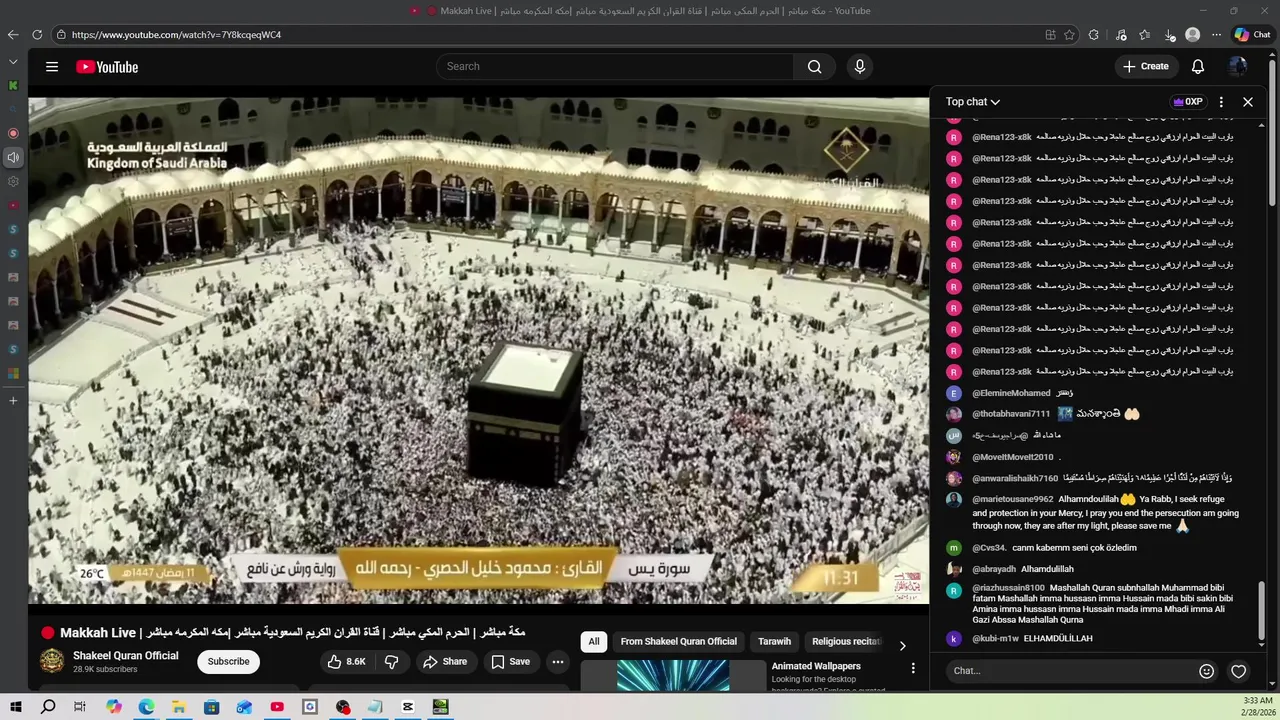Viewport: 1280px width, 720px height.
Task: Send heart reaction in chat
Action: (x=1238, y=671)
